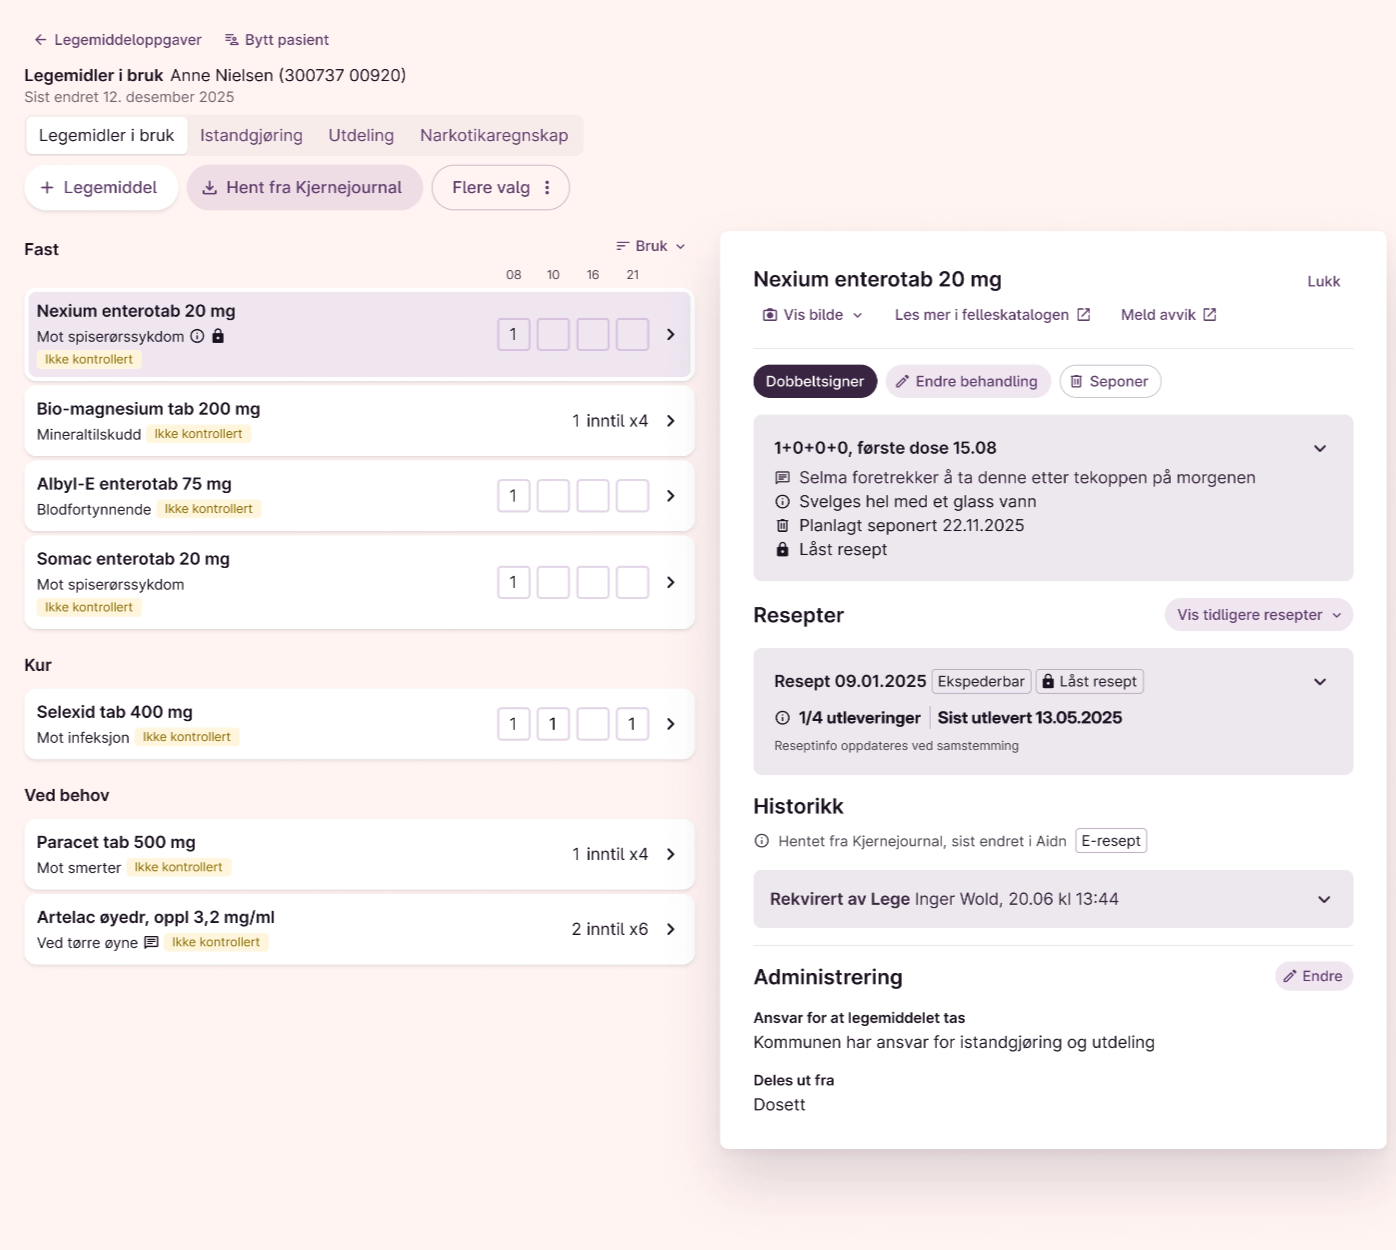Viewport: 1396px width, 1250px height.
Task: Click Hent fra Kjernejournal button
Action: 304,188
